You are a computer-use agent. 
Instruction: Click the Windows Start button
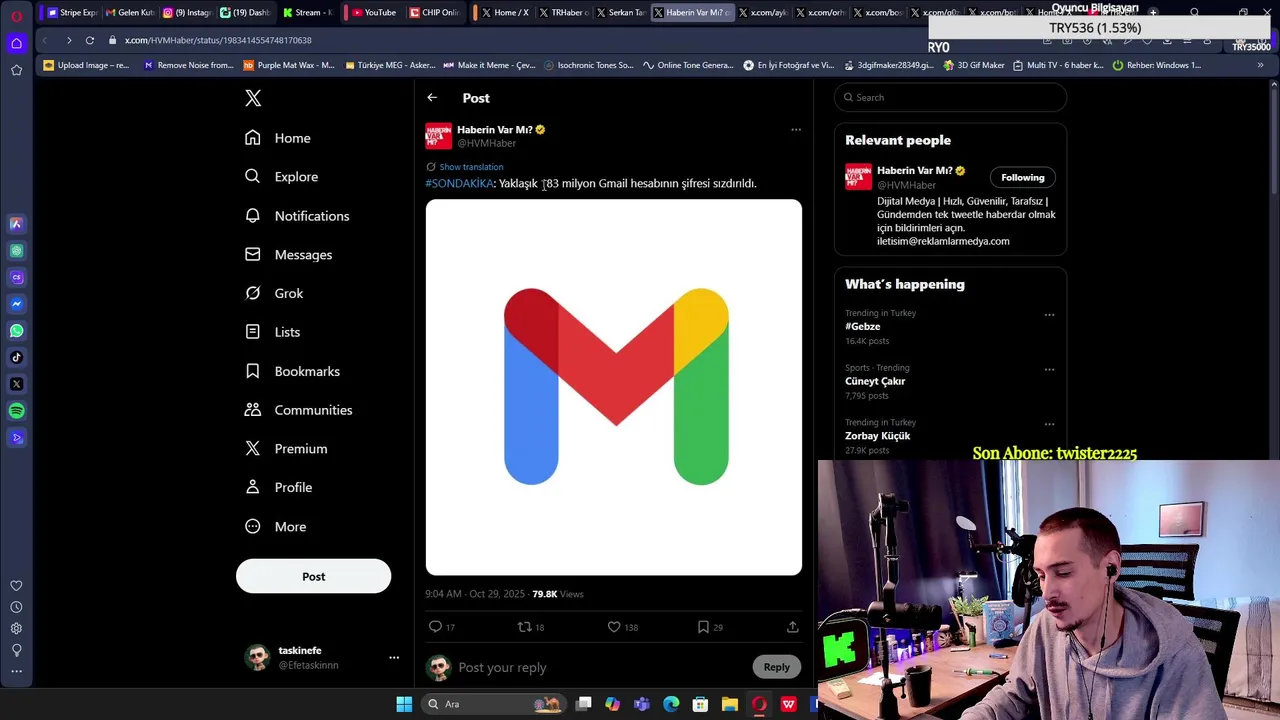(x=404, y=704)
